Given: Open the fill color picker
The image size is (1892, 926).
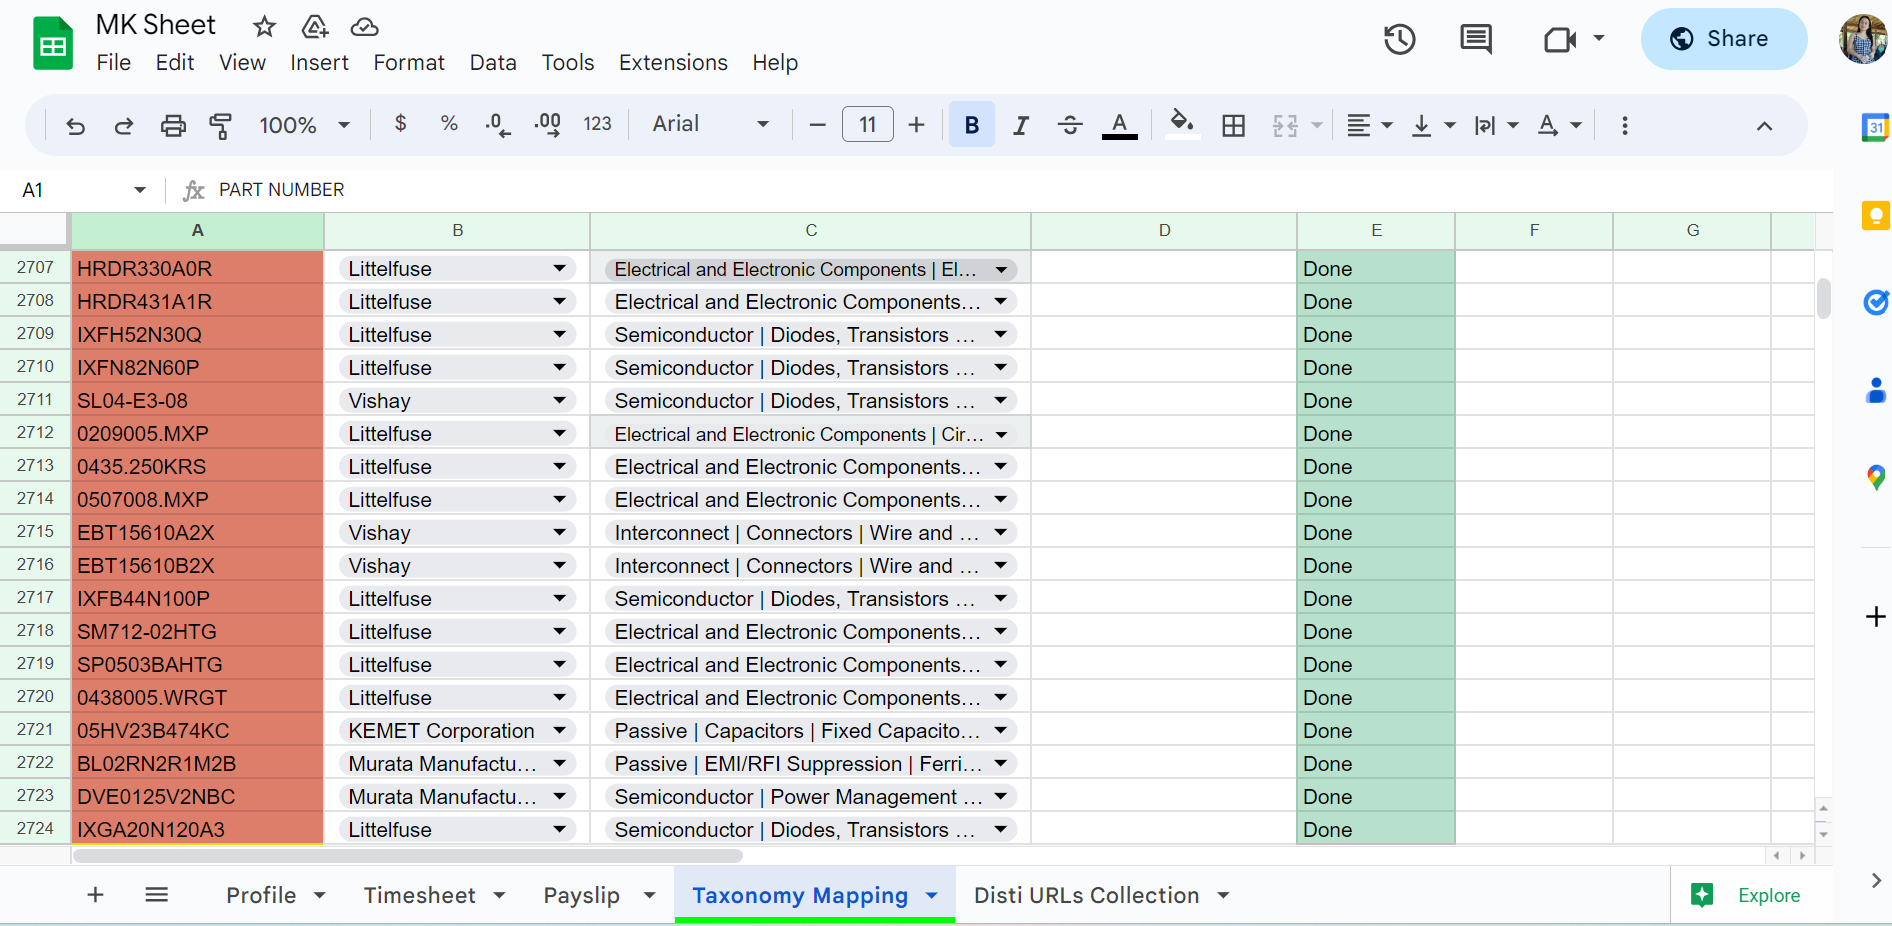Looking at the screenshot, I should coord(1182,125).
